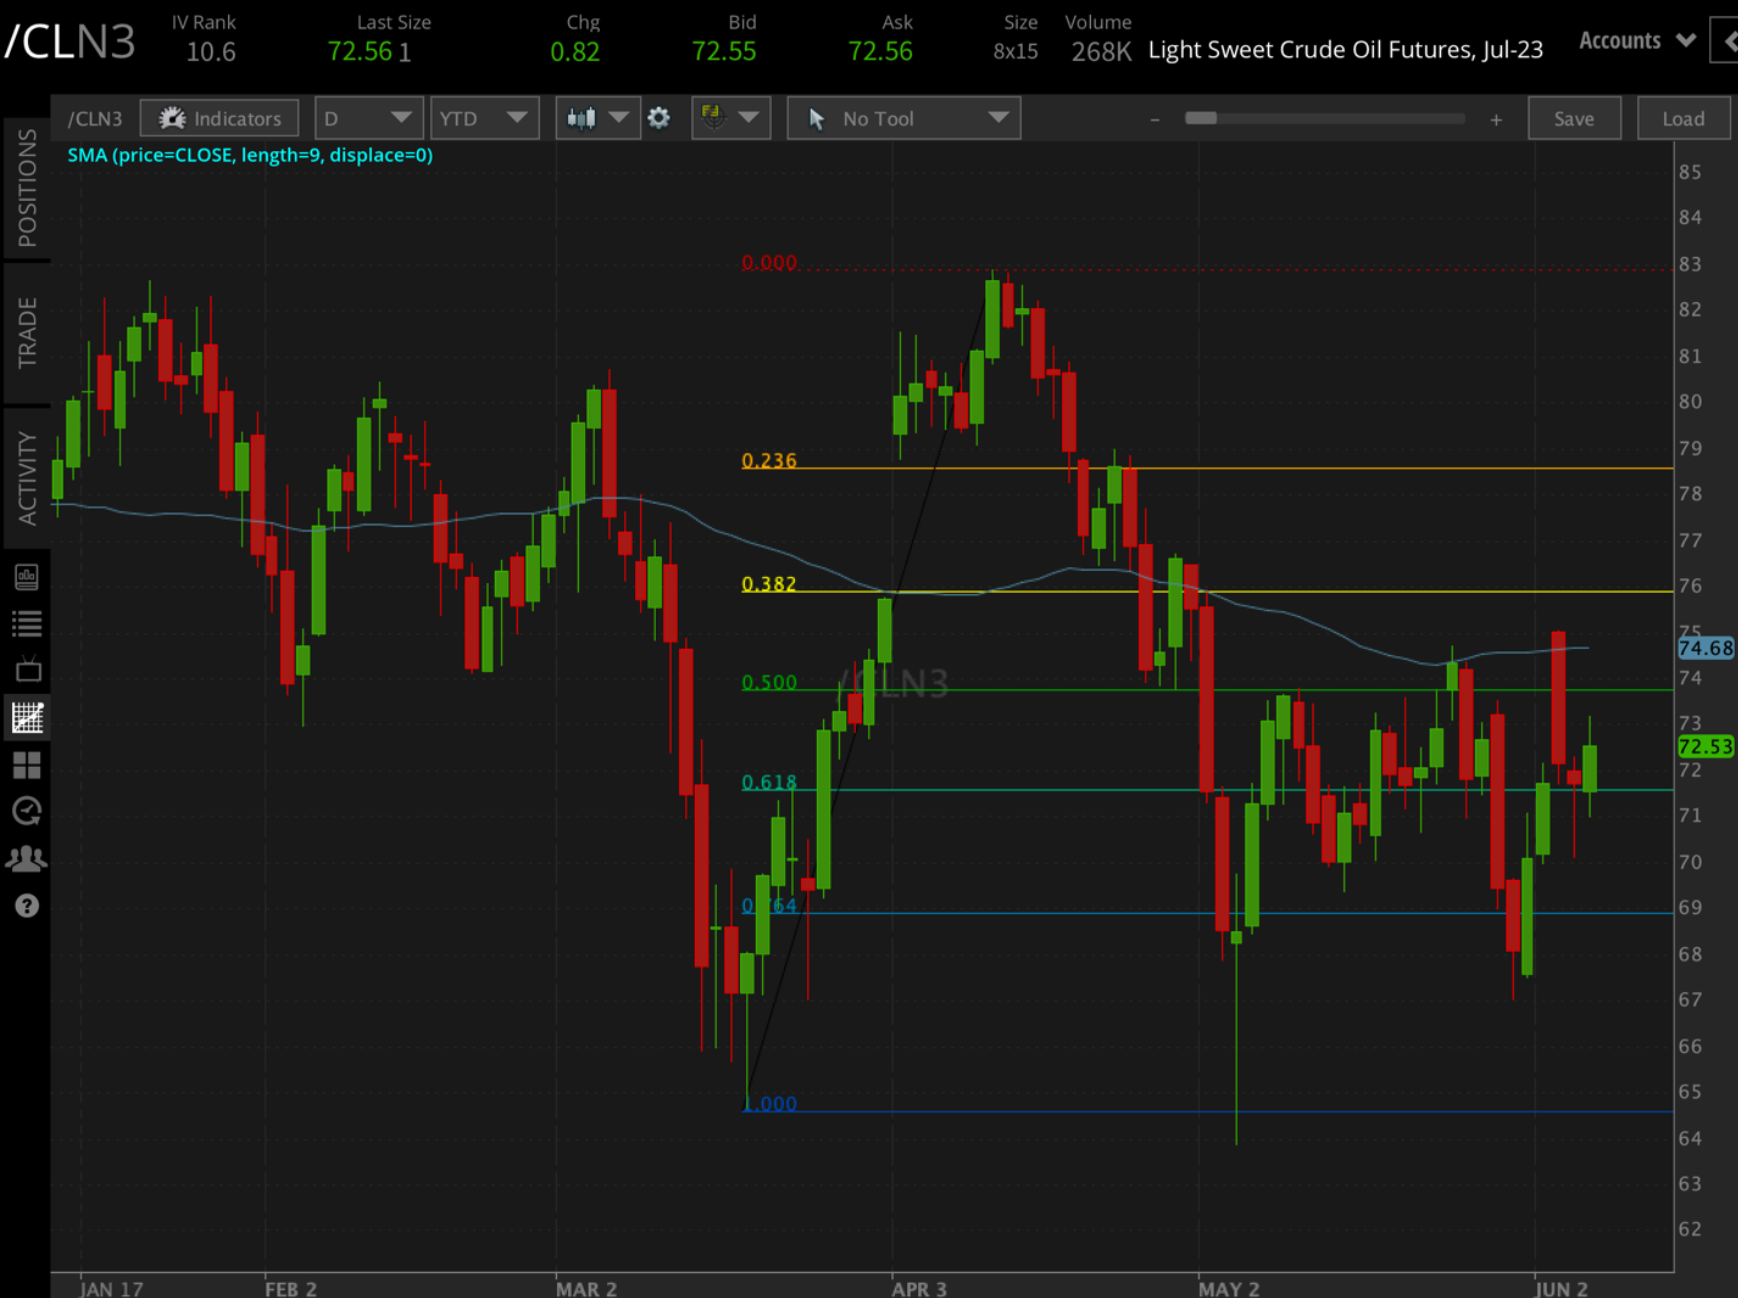Expand the Accounts dropdown
Screen dimensions: 1738x1298
[1634, 40]
